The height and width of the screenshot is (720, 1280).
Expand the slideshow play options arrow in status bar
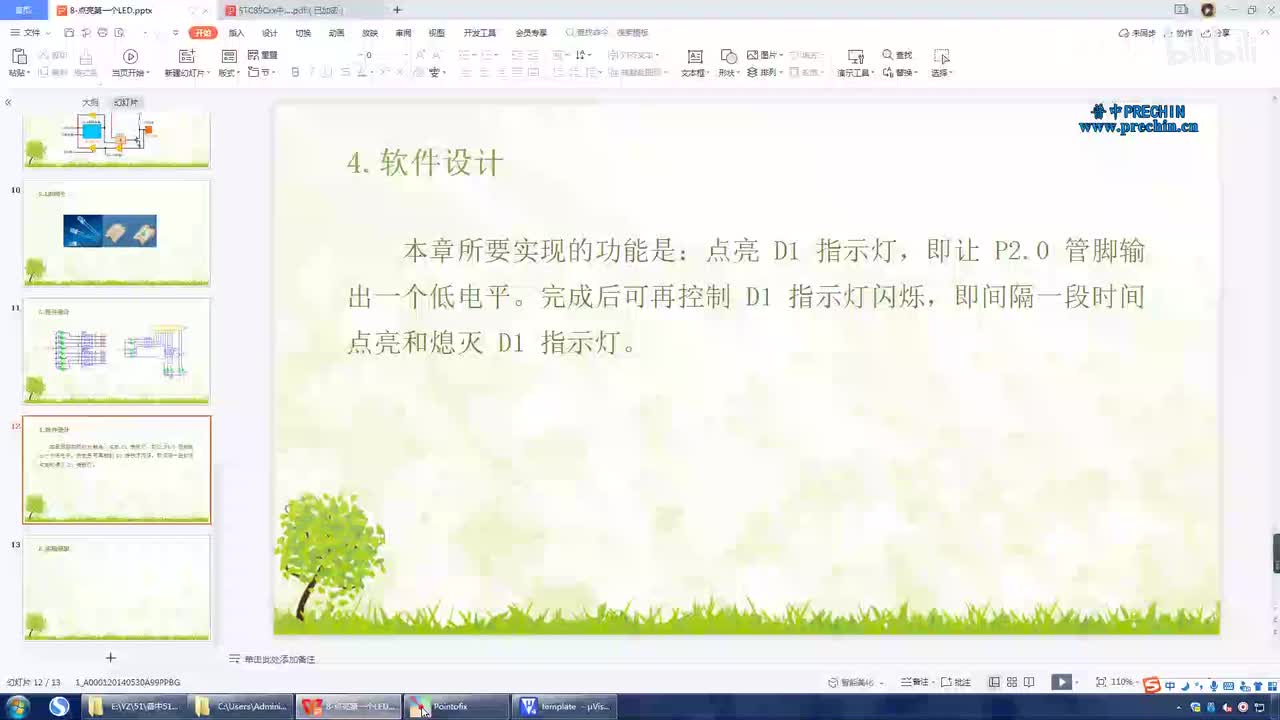(1079, 682)
